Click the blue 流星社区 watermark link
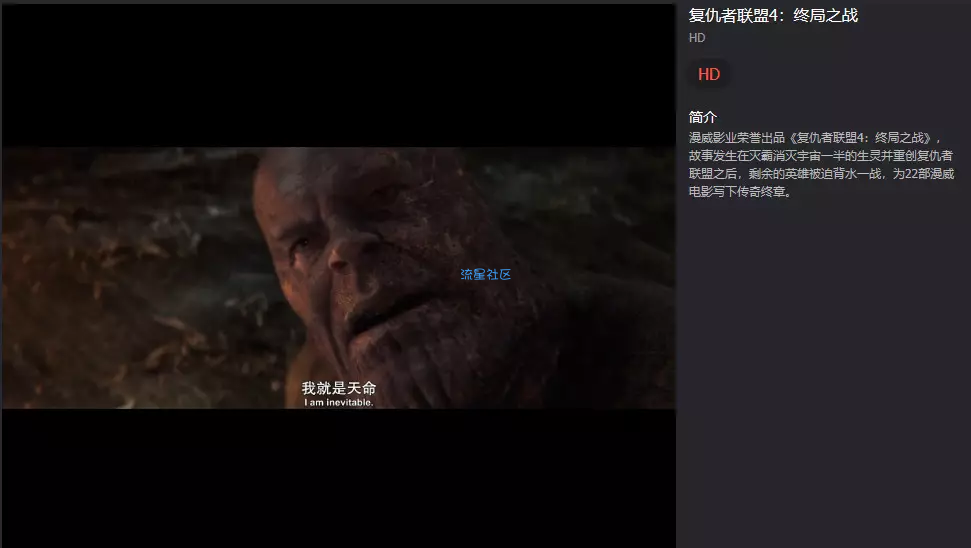This screenshot has height=548, width=971. (485, 274)
